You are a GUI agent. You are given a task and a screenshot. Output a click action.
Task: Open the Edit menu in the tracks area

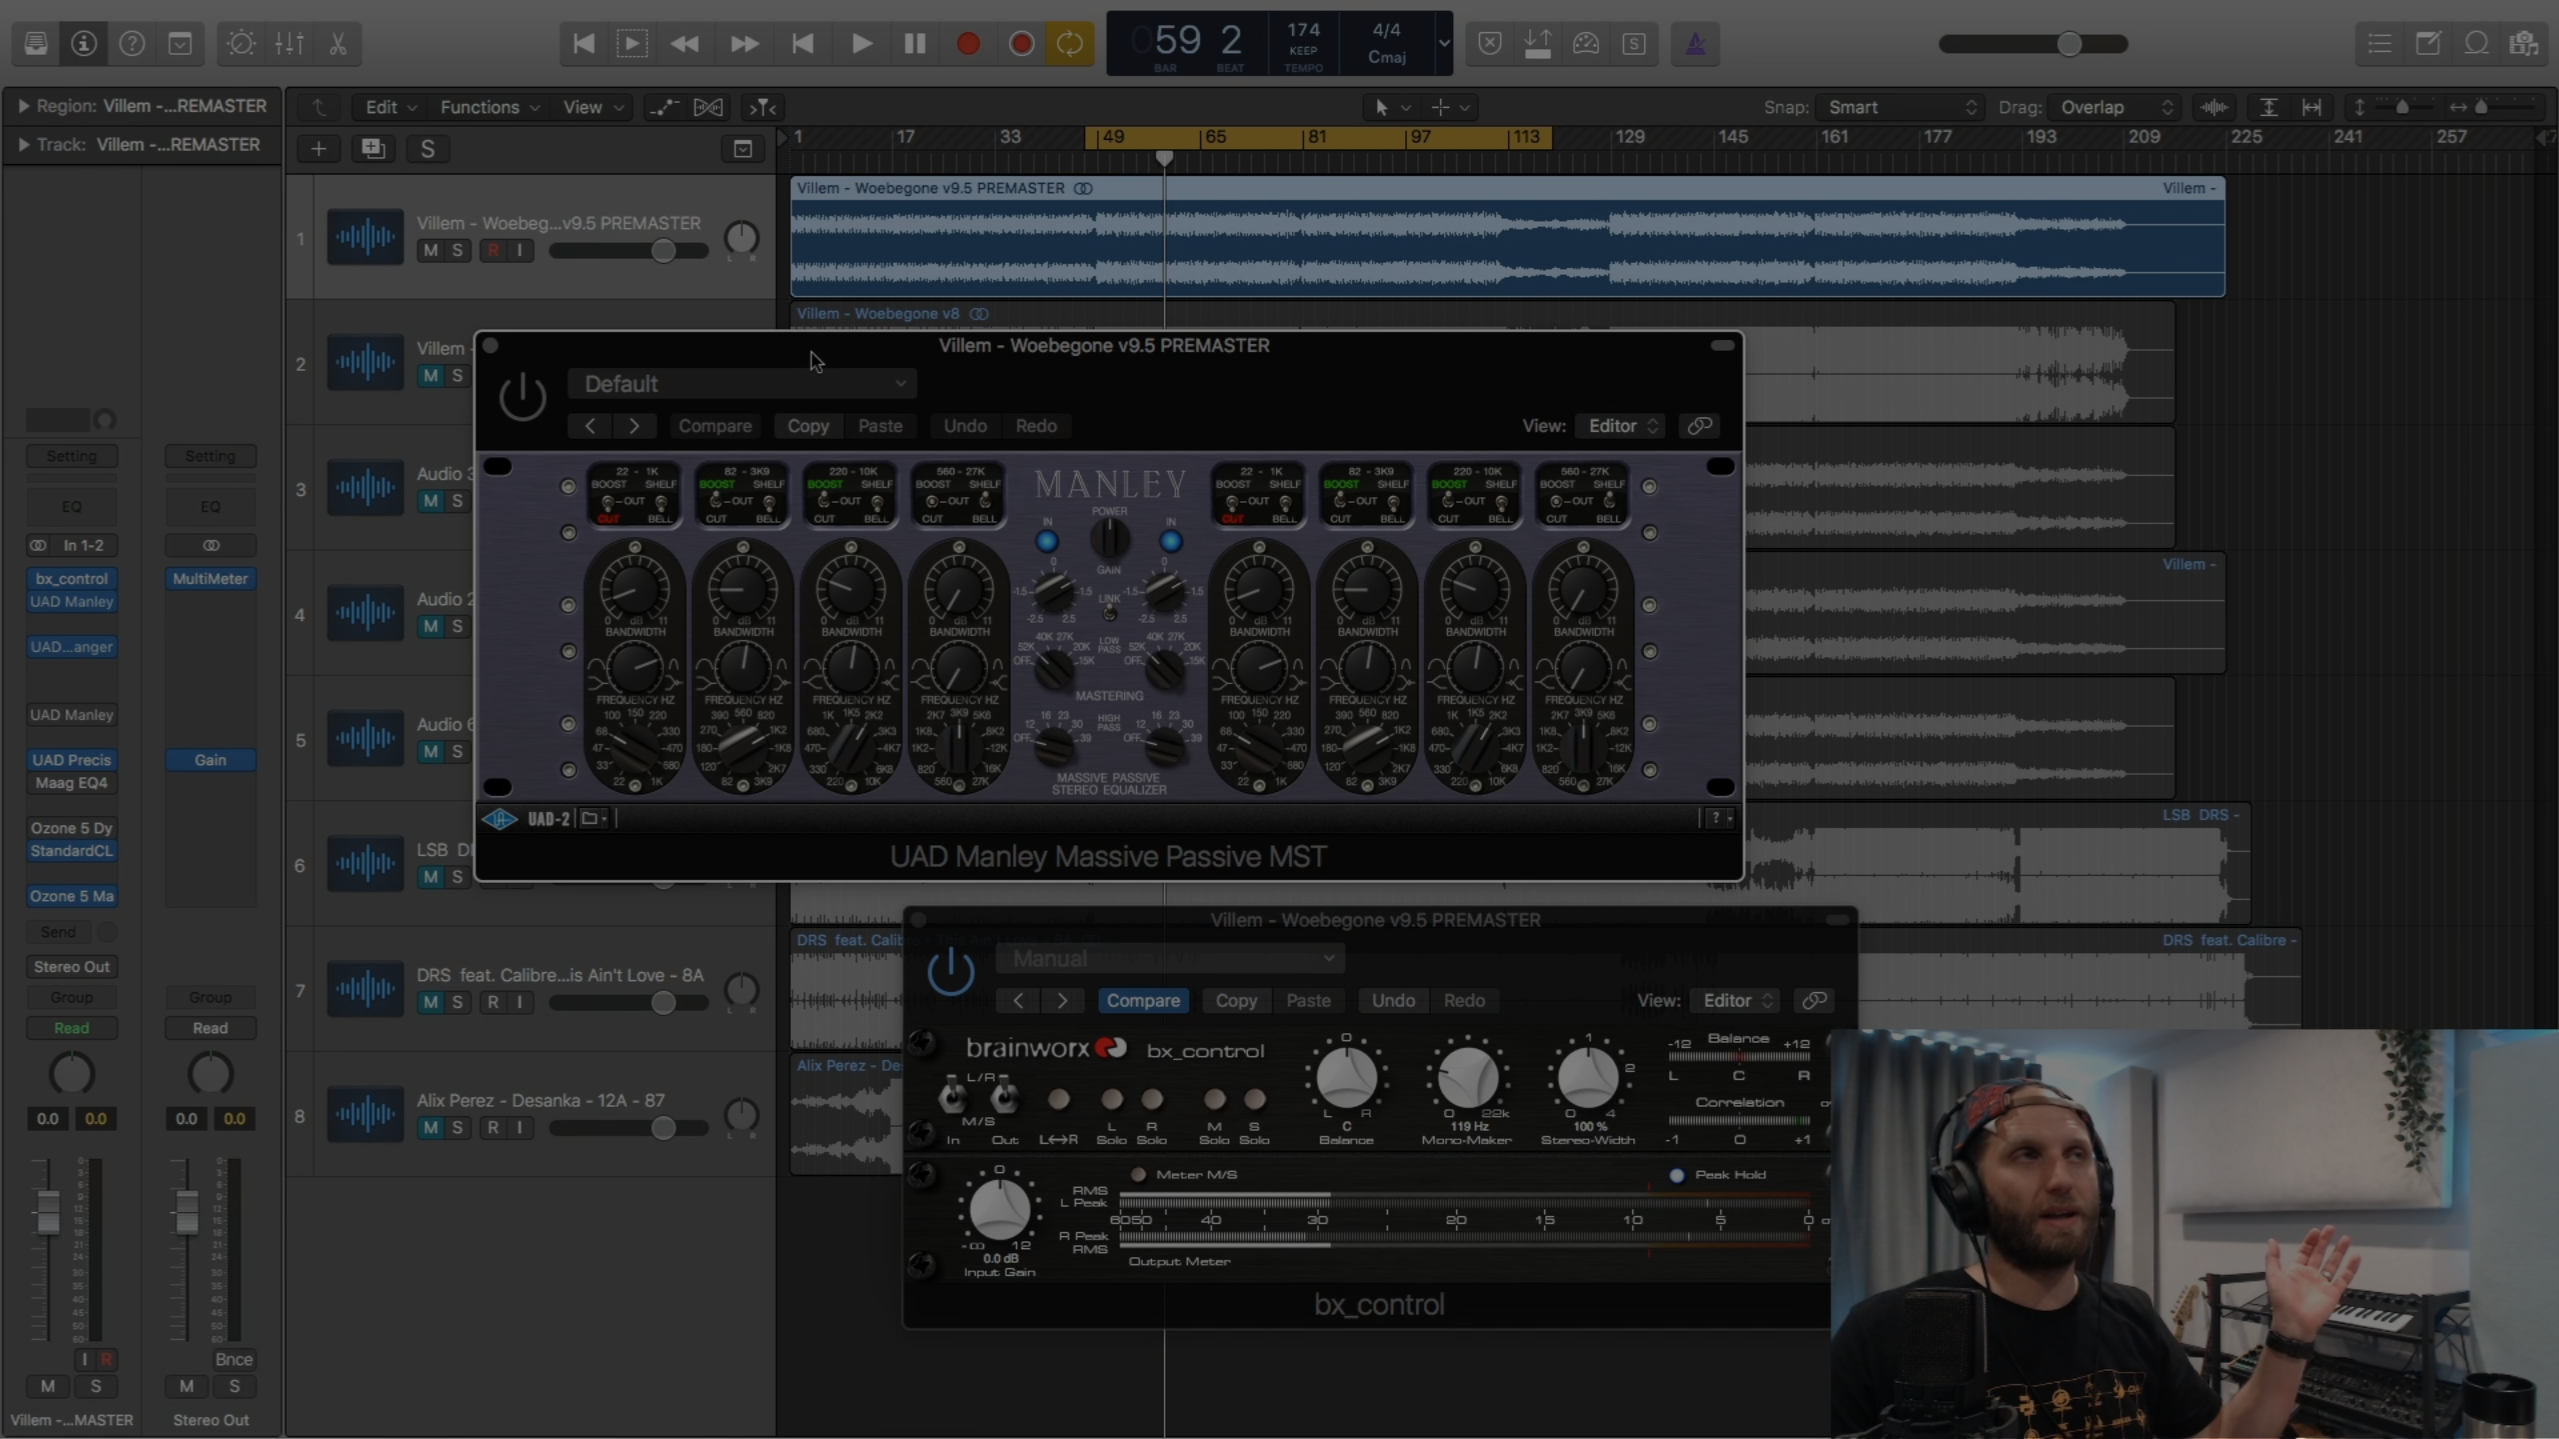[x=390, y=107]
